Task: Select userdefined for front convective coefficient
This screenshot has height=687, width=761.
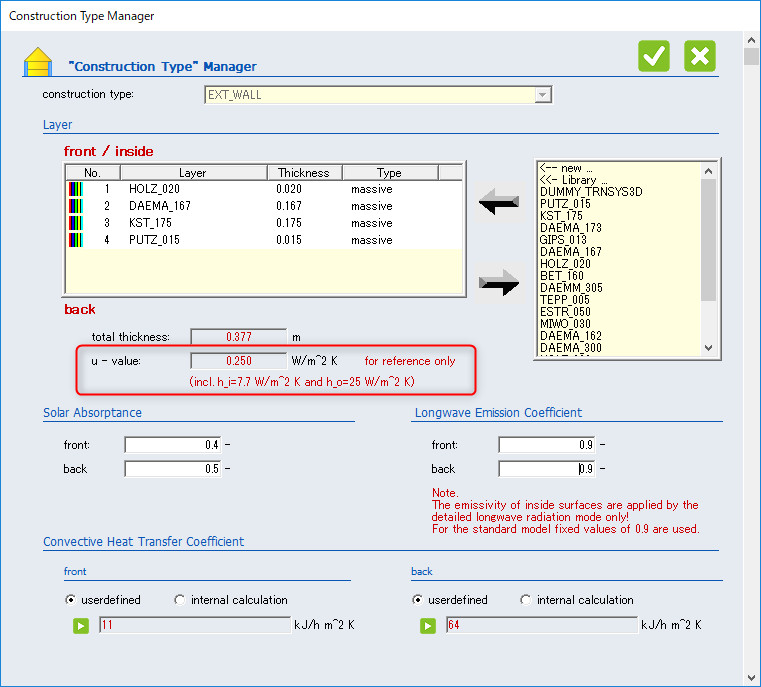Action: (x=70, y=600)
